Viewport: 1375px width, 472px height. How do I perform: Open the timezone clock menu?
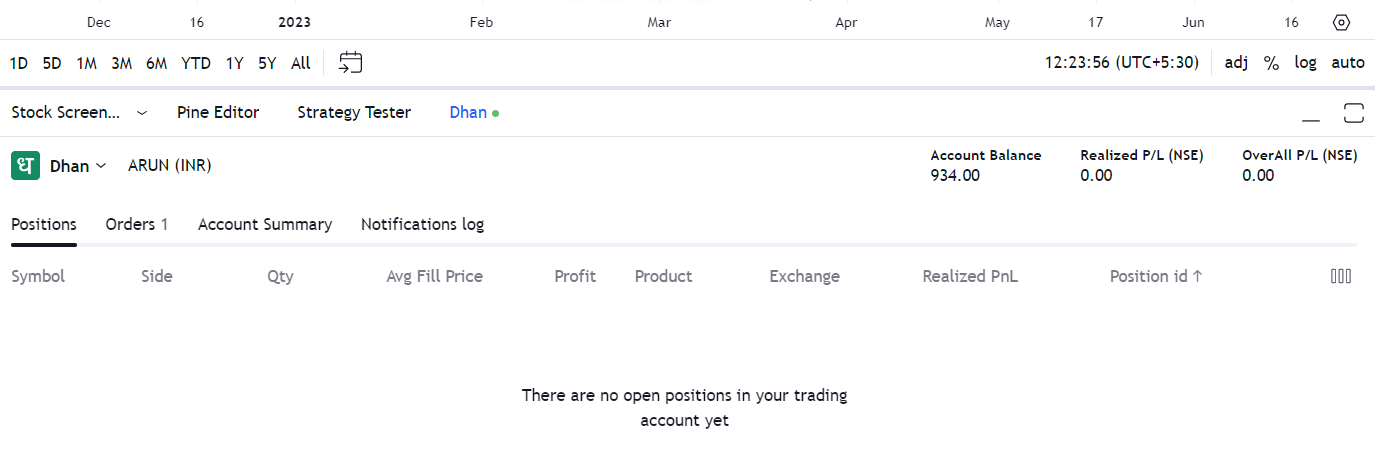(1121, 63)
